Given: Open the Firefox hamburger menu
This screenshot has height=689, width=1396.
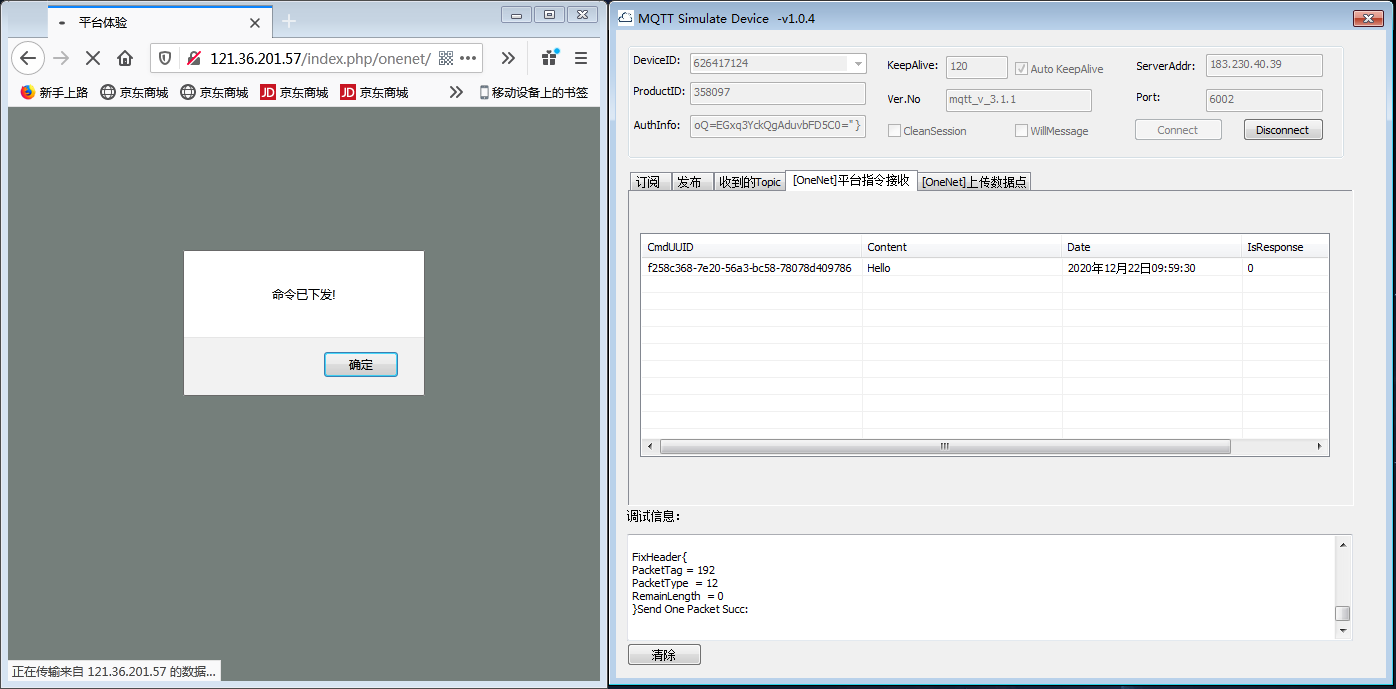Looking at the screenshot, I should pyautogui.click(x=581, y=58).
